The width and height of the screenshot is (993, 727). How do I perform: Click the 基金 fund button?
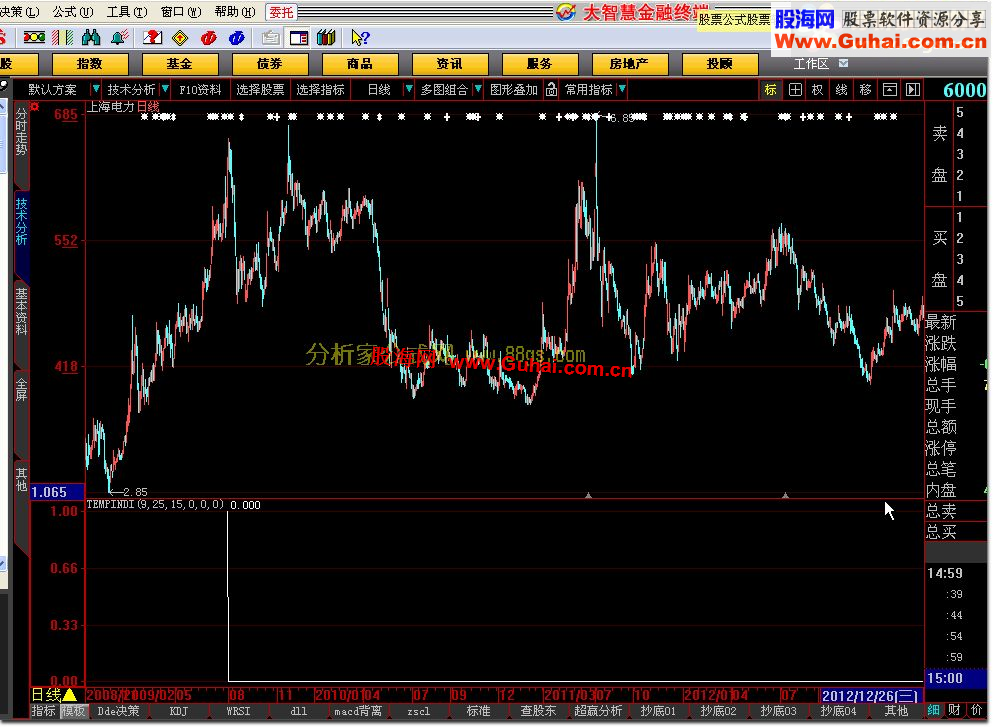click(180, 64)
